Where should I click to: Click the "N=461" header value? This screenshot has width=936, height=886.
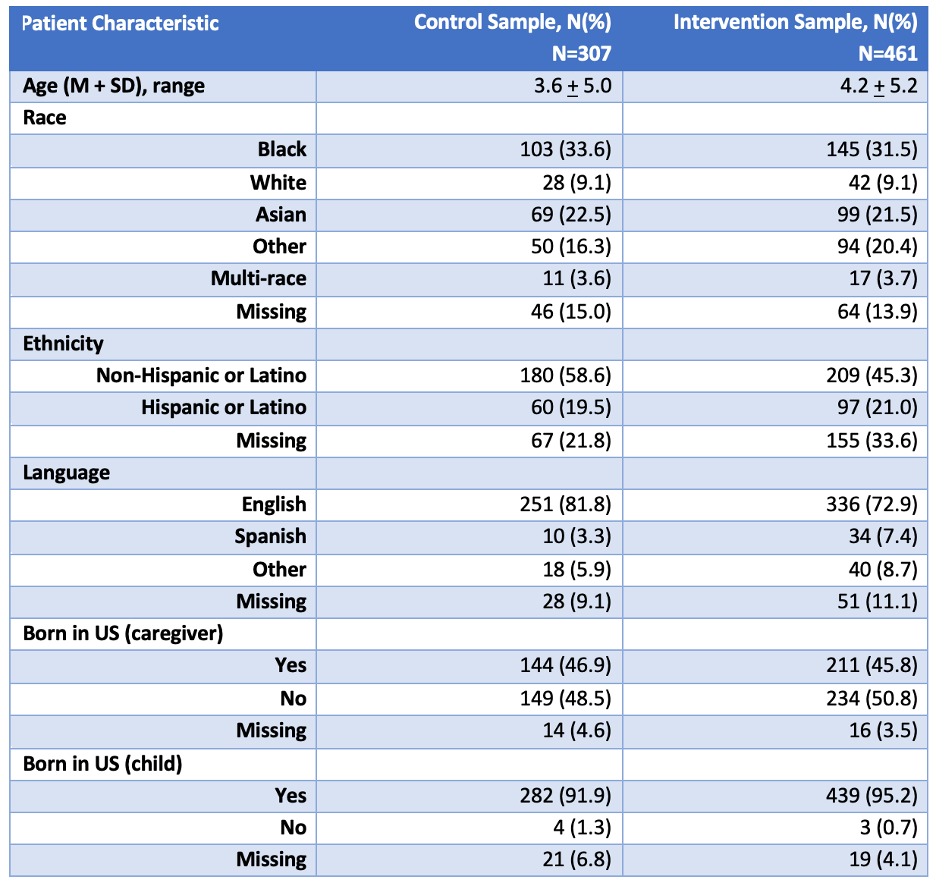pyautogui.click(x=888, y=54)
